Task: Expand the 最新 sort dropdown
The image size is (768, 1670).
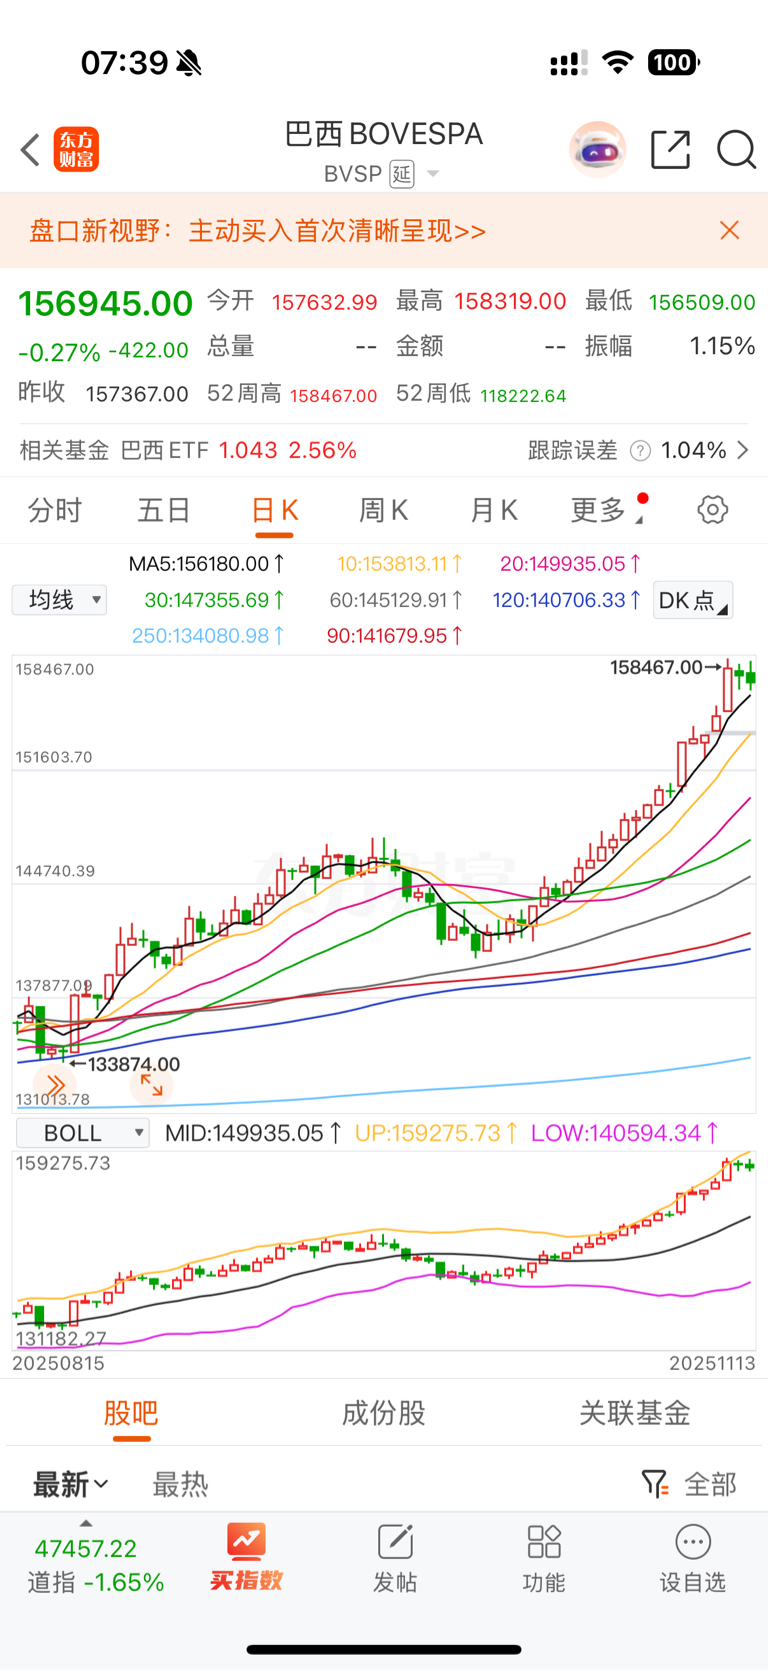Action: click(x=71, y=1484)
